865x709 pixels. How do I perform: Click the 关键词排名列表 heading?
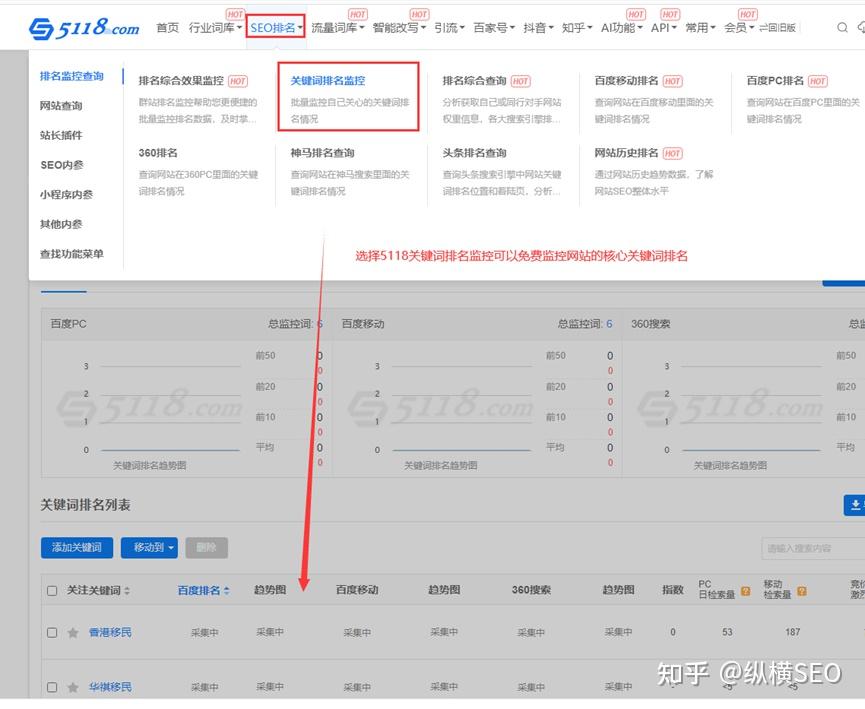point(86,505)
